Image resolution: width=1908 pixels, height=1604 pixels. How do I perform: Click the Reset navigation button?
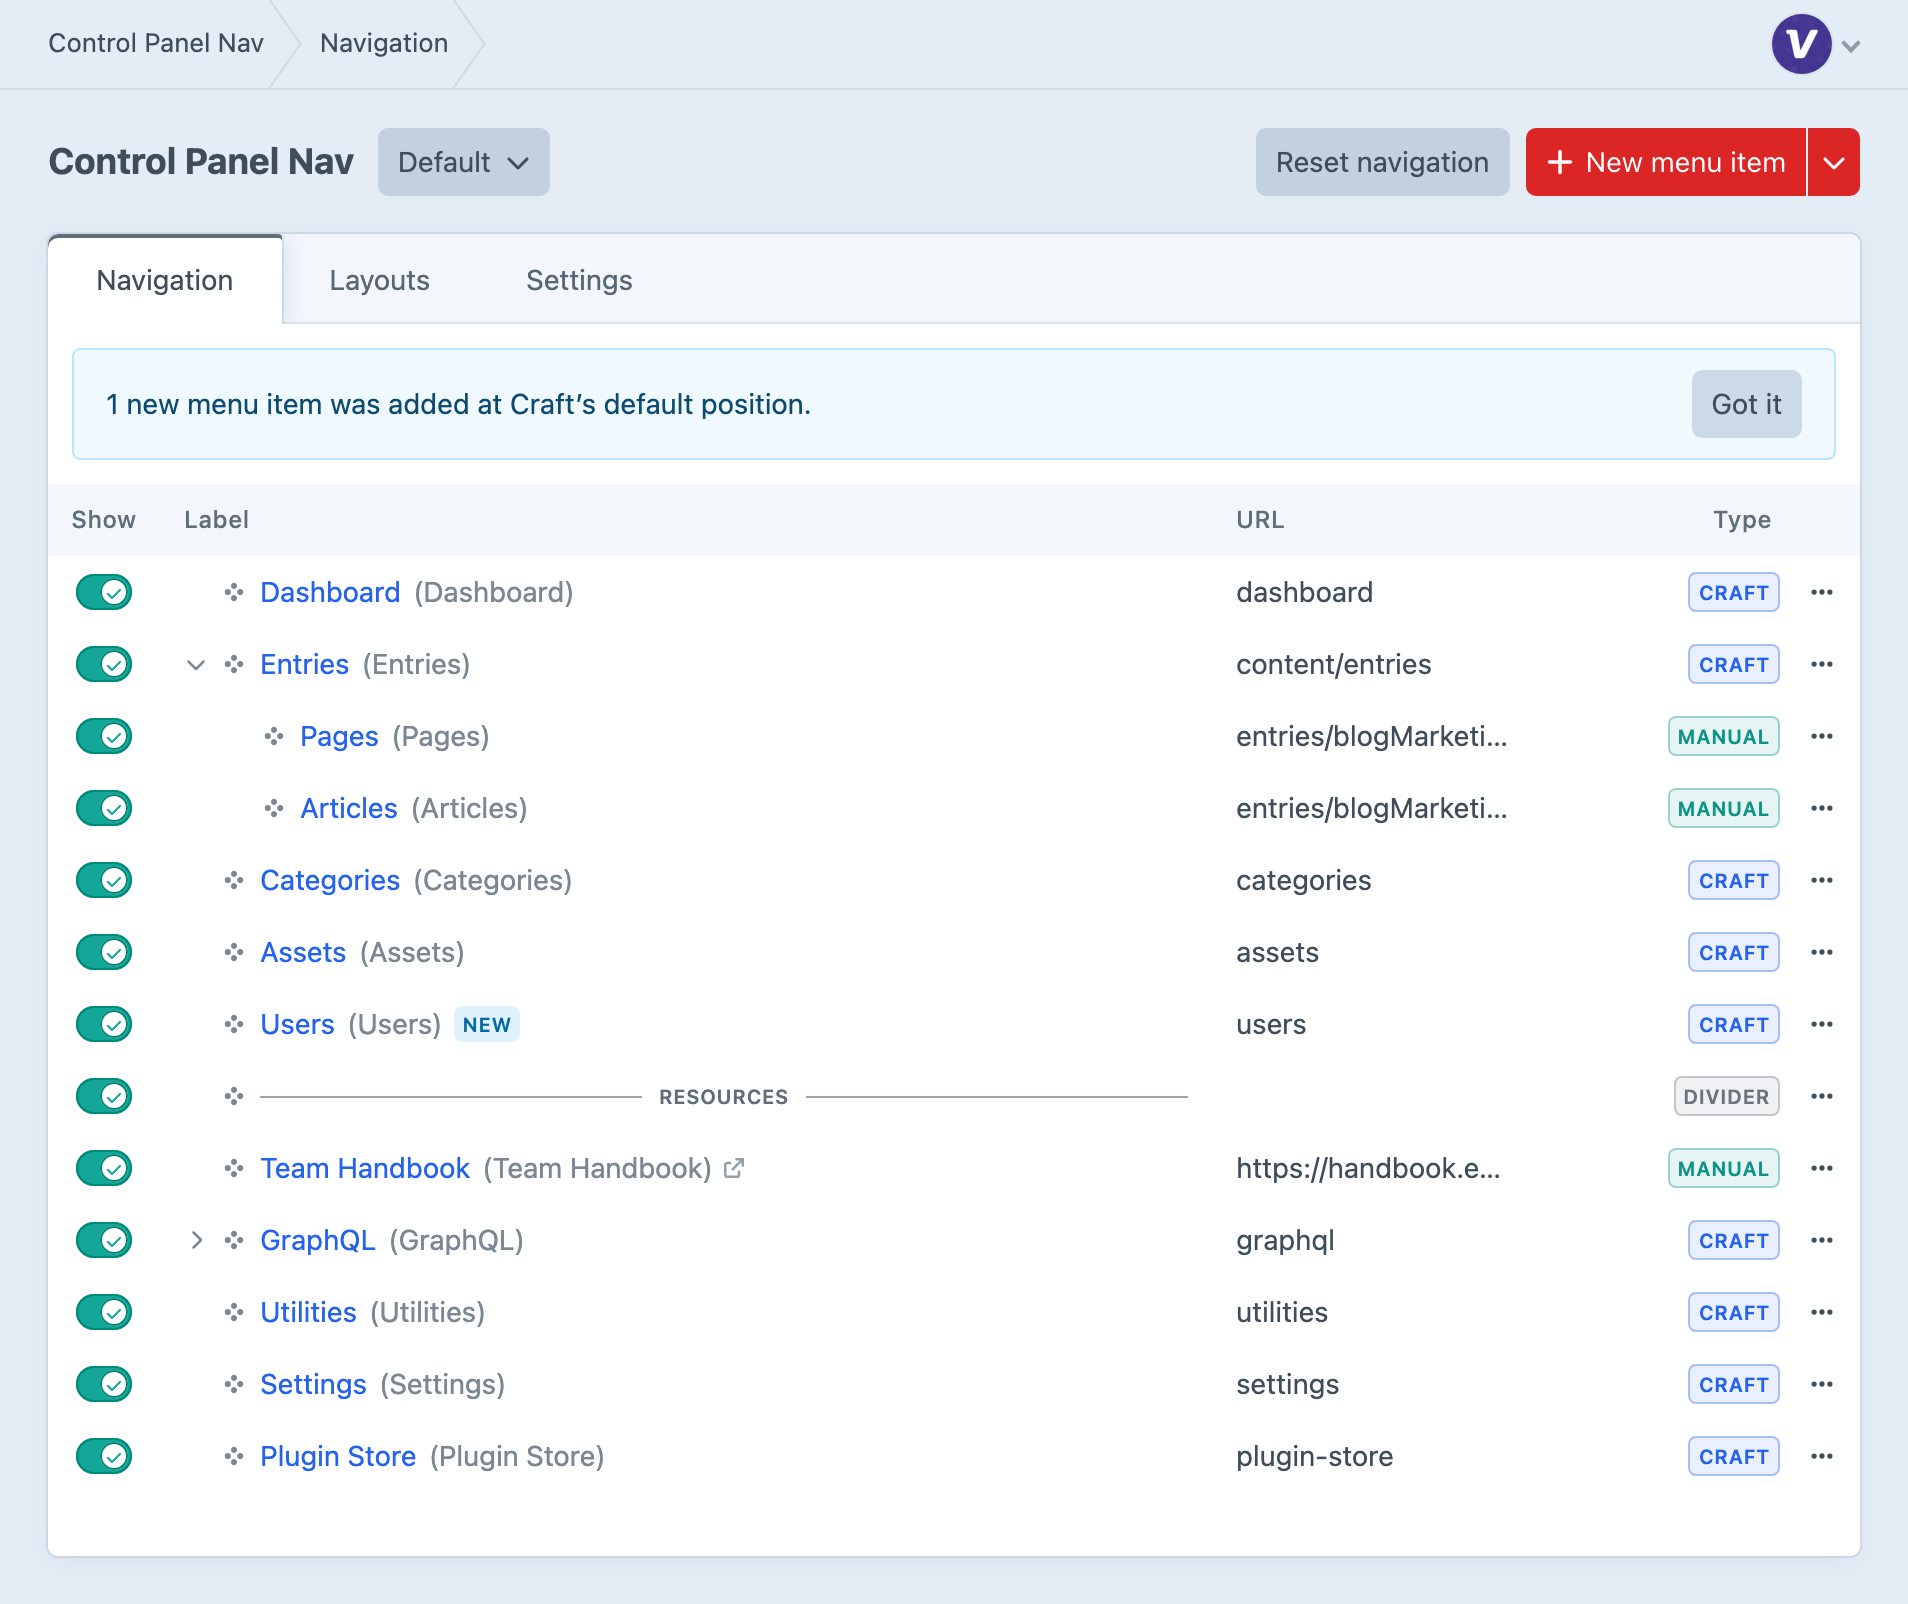[1382, 162]
